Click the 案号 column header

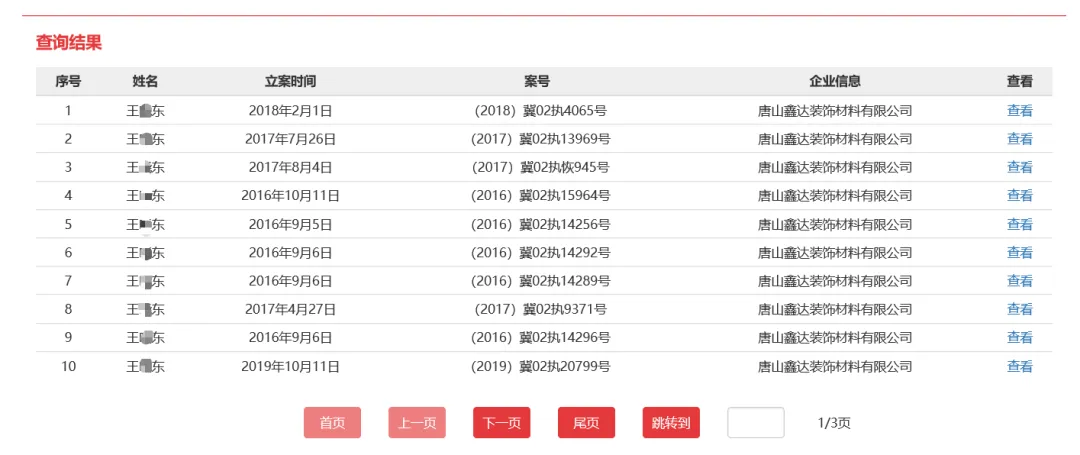point(537,81)
